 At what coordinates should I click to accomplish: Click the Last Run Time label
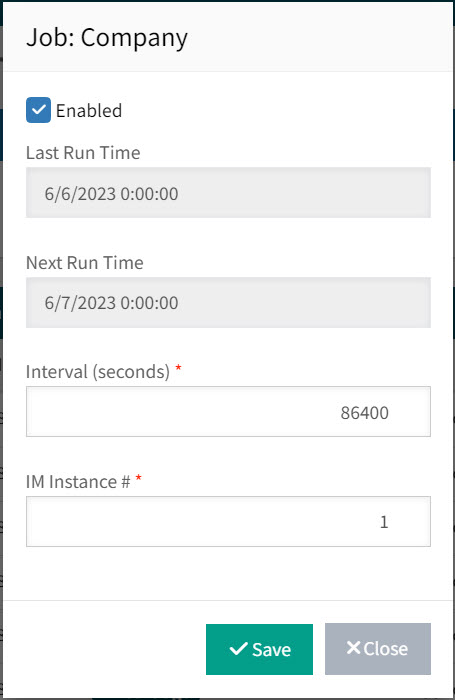tap(83, 153)
